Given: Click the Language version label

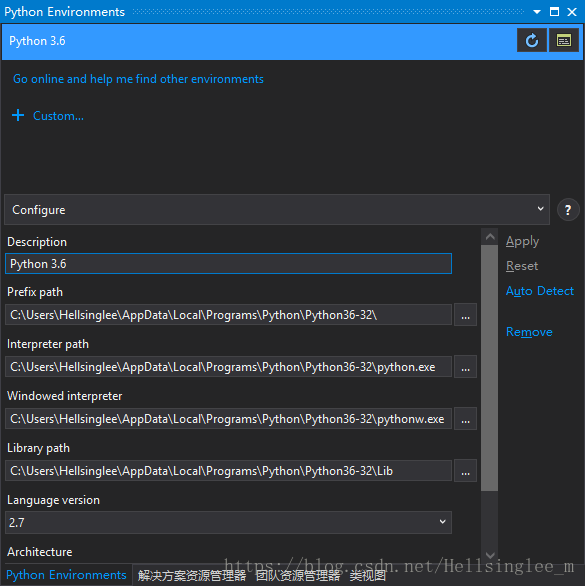Looking at the screenshot, I should click(53, 500).
